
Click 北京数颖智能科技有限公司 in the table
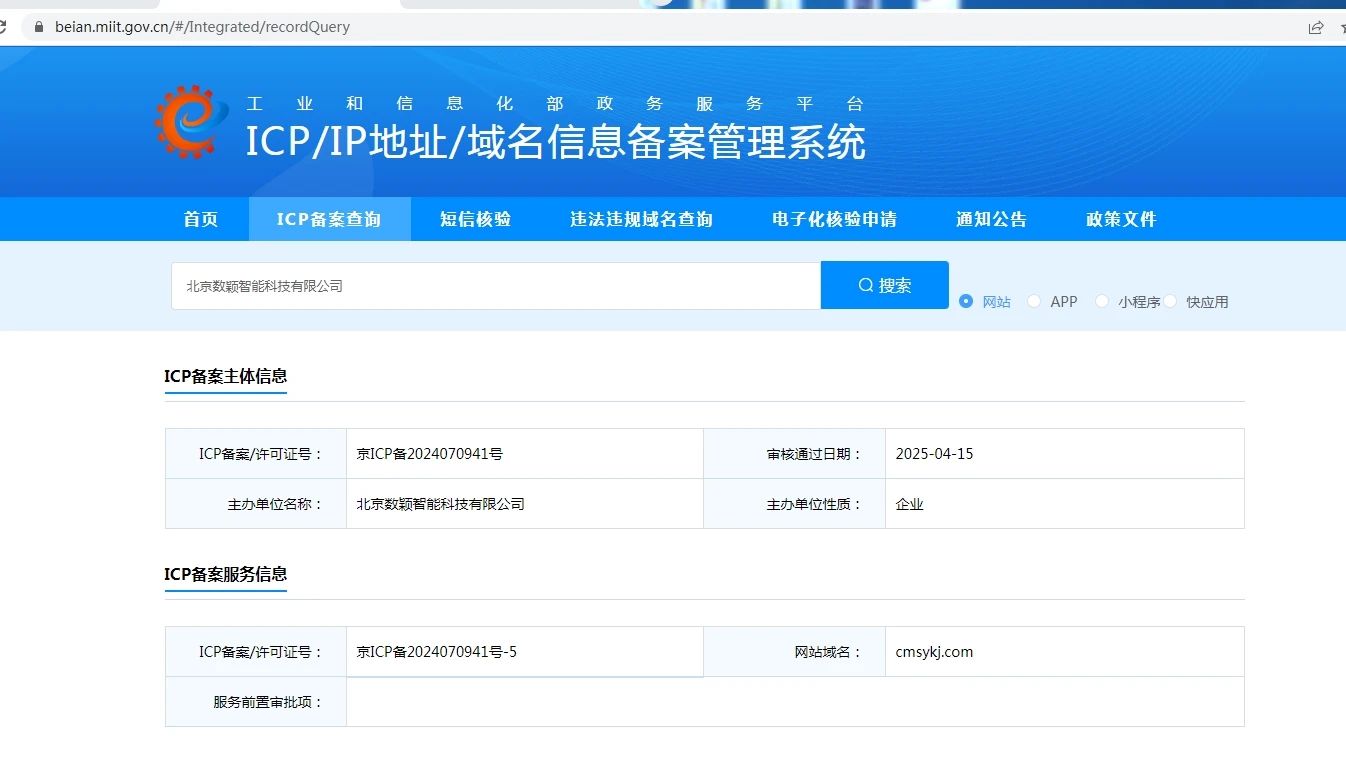point(441,504)
